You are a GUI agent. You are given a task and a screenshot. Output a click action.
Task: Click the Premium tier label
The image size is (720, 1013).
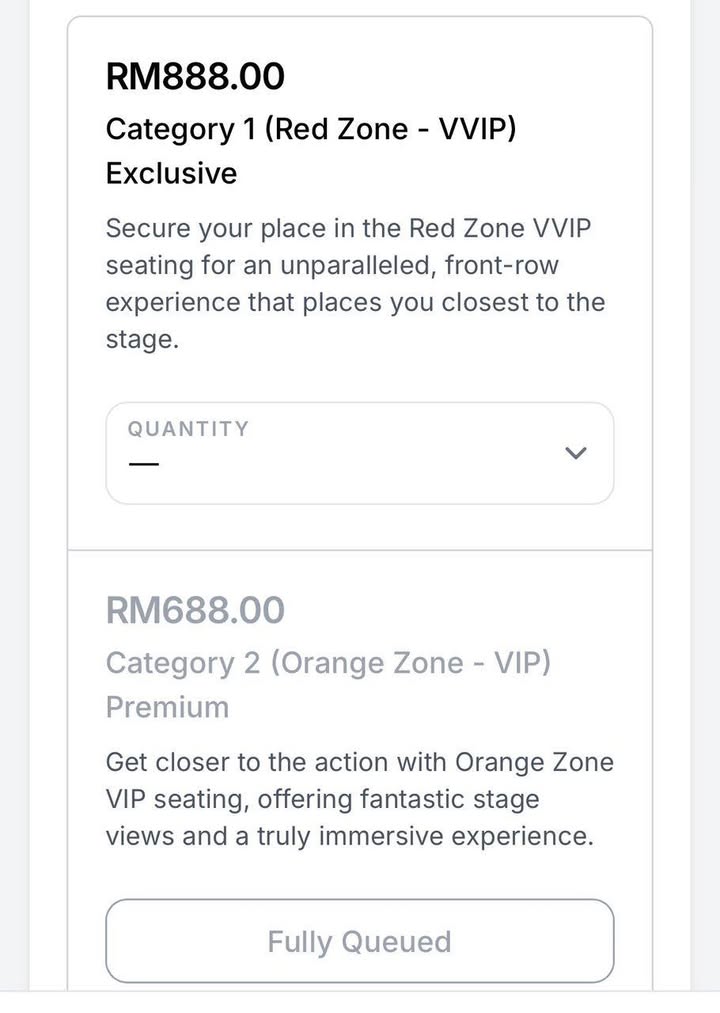click(167, 707)
